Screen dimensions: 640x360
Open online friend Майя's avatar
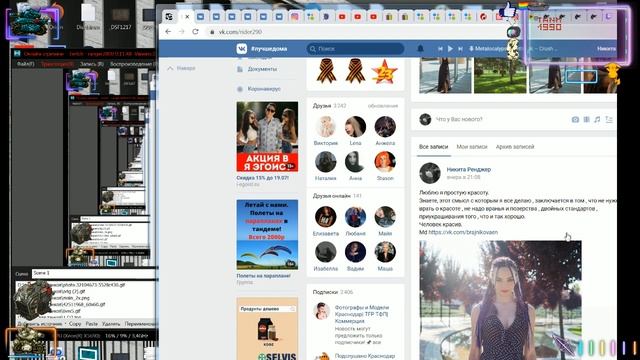pyautogui.click(x=385, y=217)
